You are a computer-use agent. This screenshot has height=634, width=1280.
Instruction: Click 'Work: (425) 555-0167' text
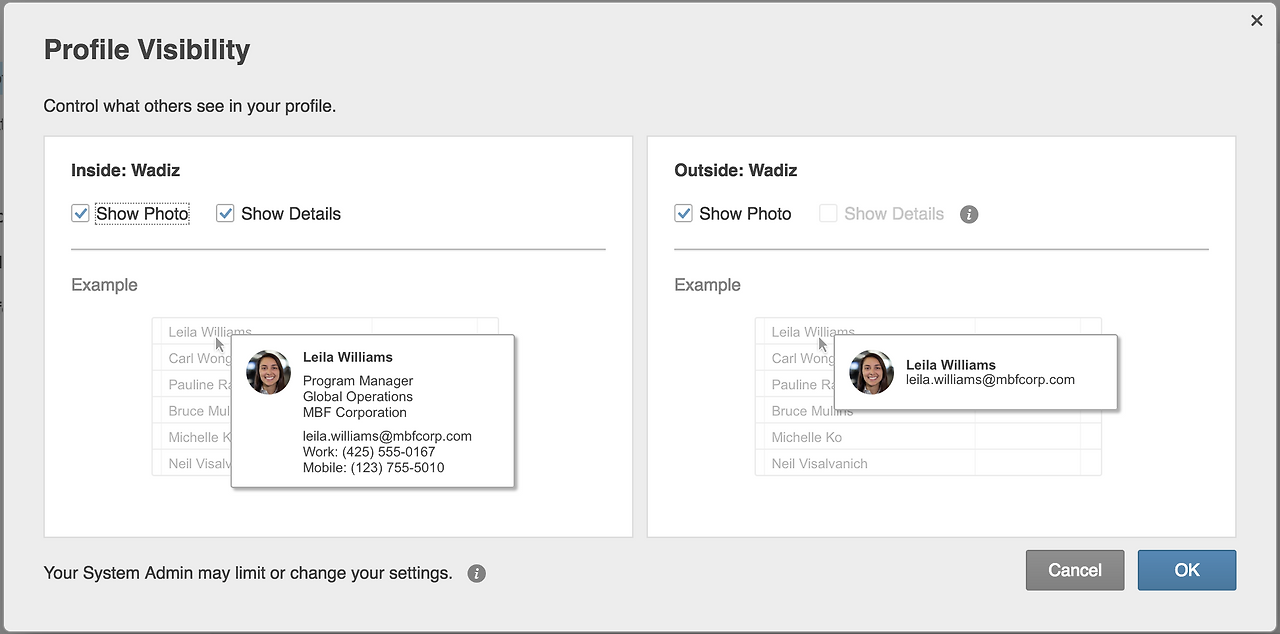point(369,452)
